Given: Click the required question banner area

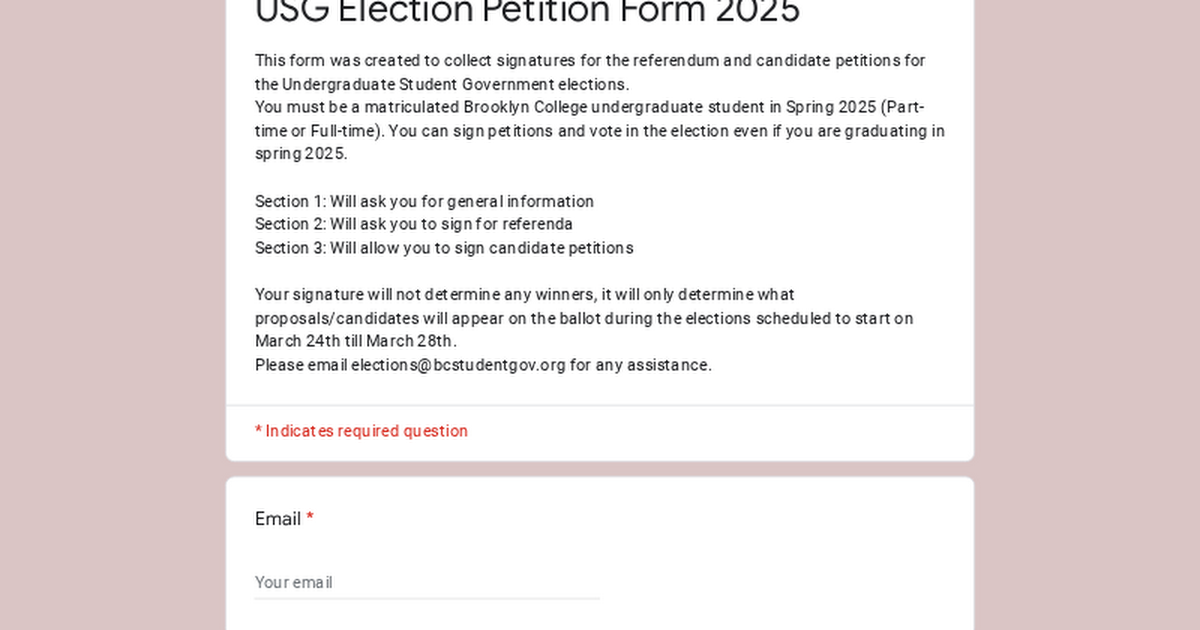Looking at the screenshot, I should (x=600, y=430).
